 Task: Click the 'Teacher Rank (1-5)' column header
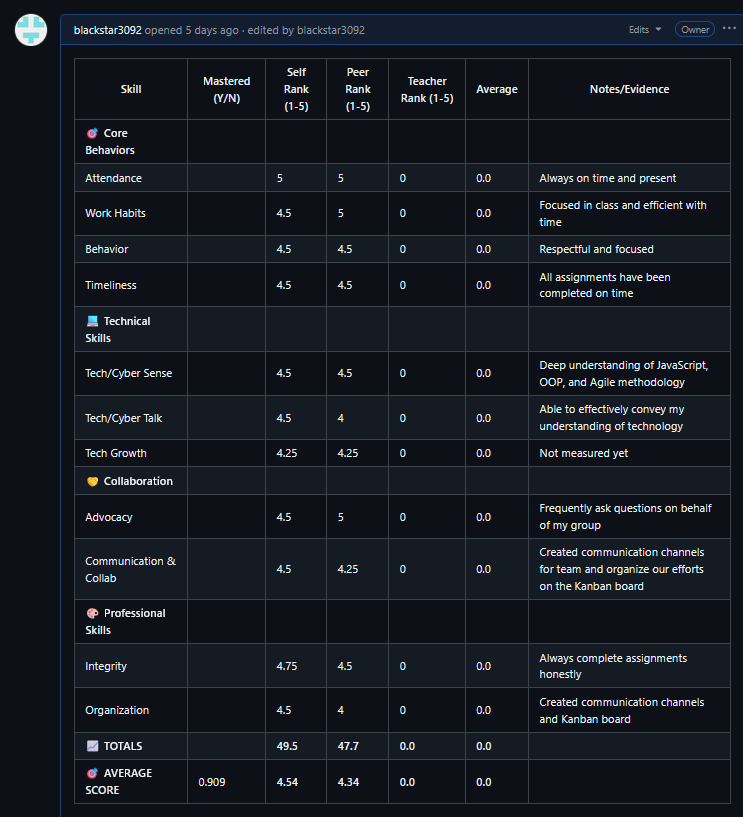427,89
